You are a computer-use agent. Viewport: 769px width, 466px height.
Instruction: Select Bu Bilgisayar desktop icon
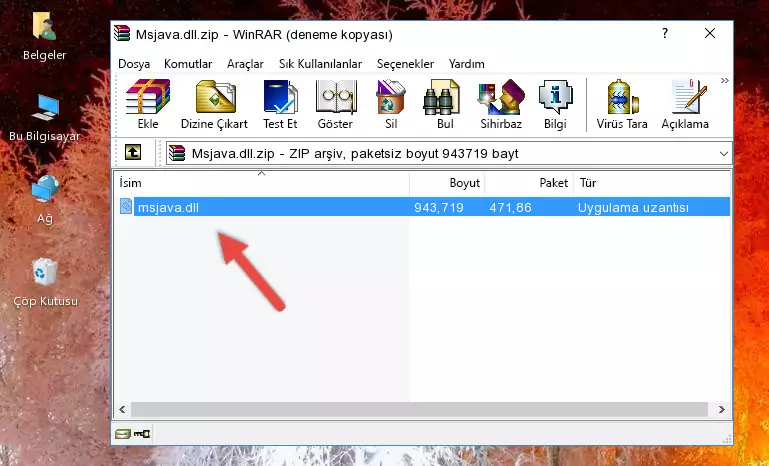pyautogui.click(x=44, y=118)
